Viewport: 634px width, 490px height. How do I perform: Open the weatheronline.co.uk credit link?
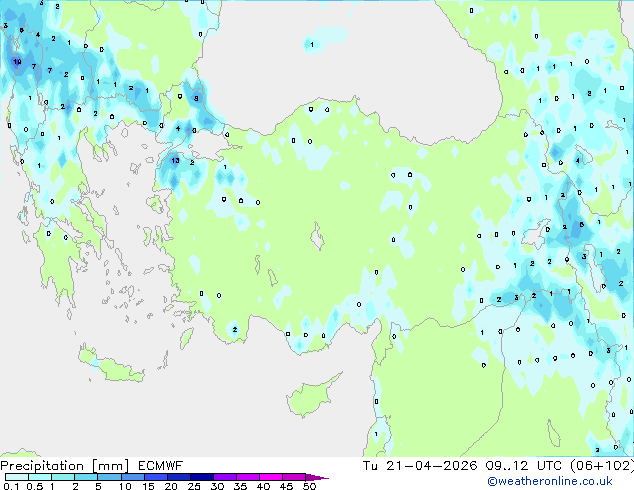550,481
